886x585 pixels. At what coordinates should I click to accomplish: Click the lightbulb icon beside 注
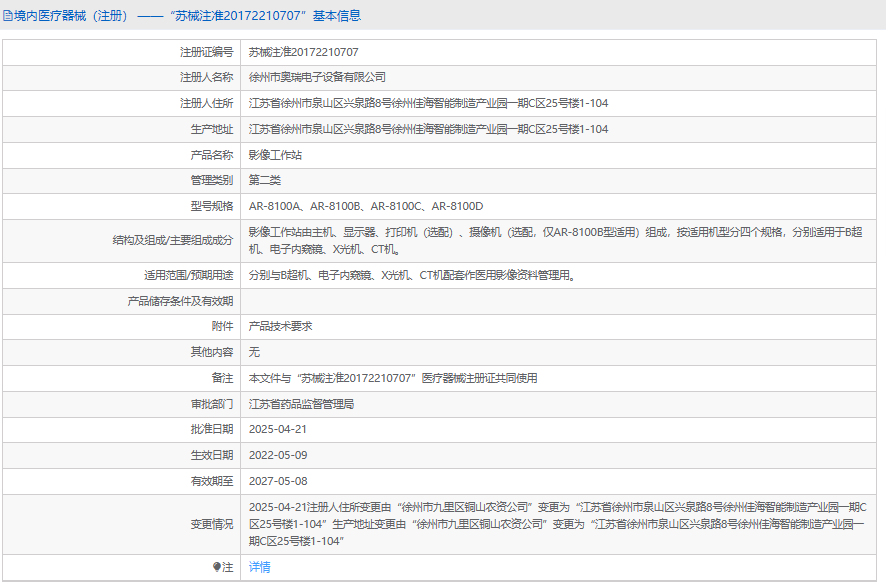coord(217,567)
